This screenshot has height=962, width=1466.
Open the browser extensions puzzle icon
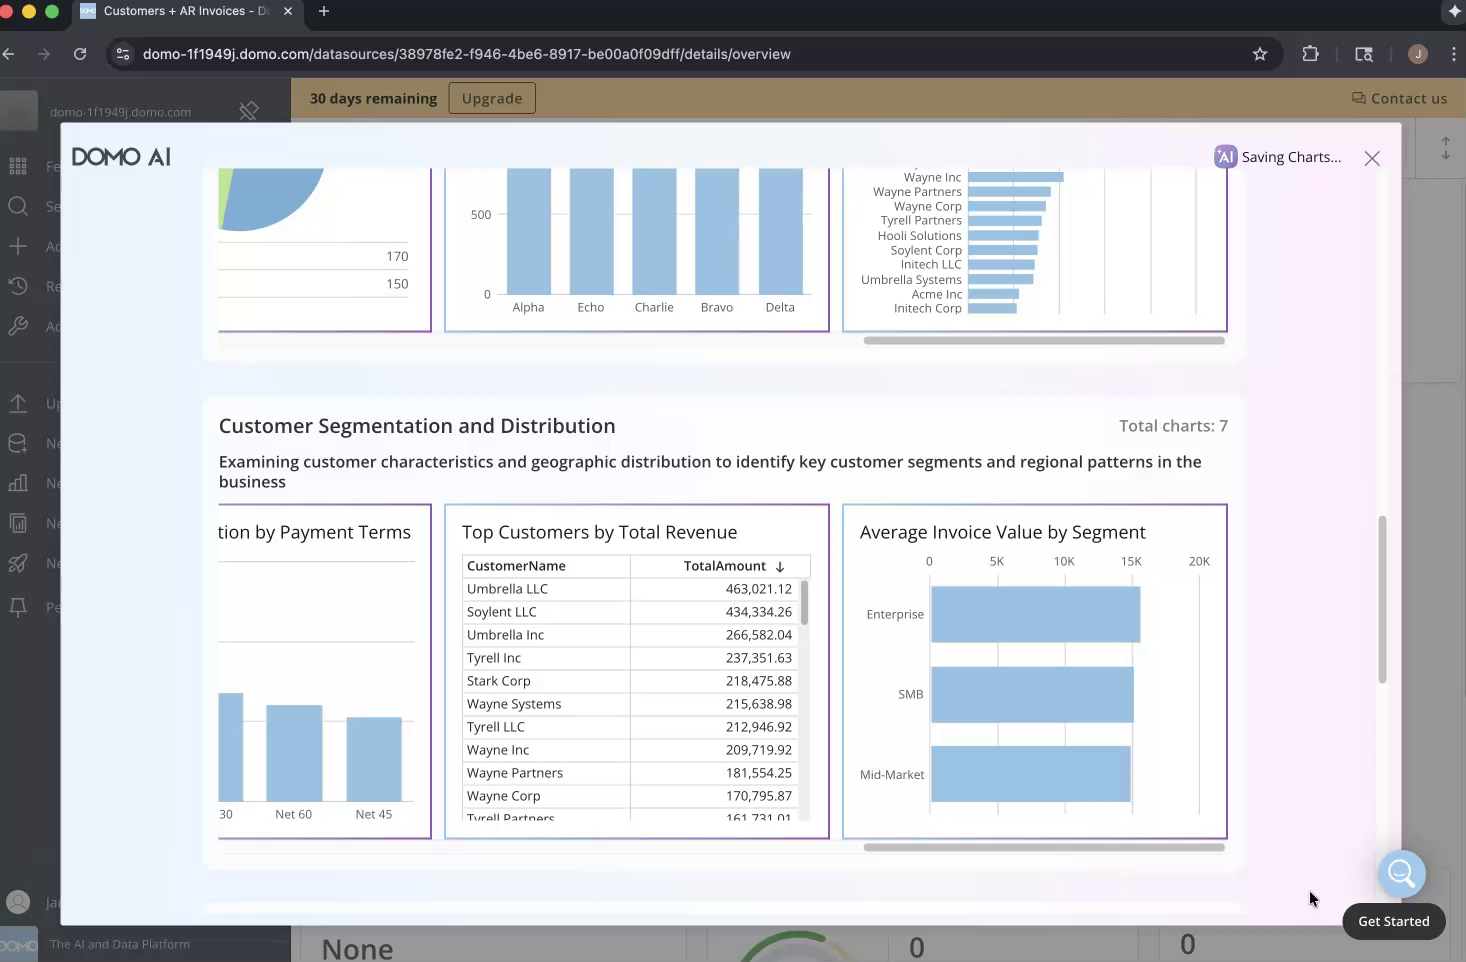(x=1310, y=54)
